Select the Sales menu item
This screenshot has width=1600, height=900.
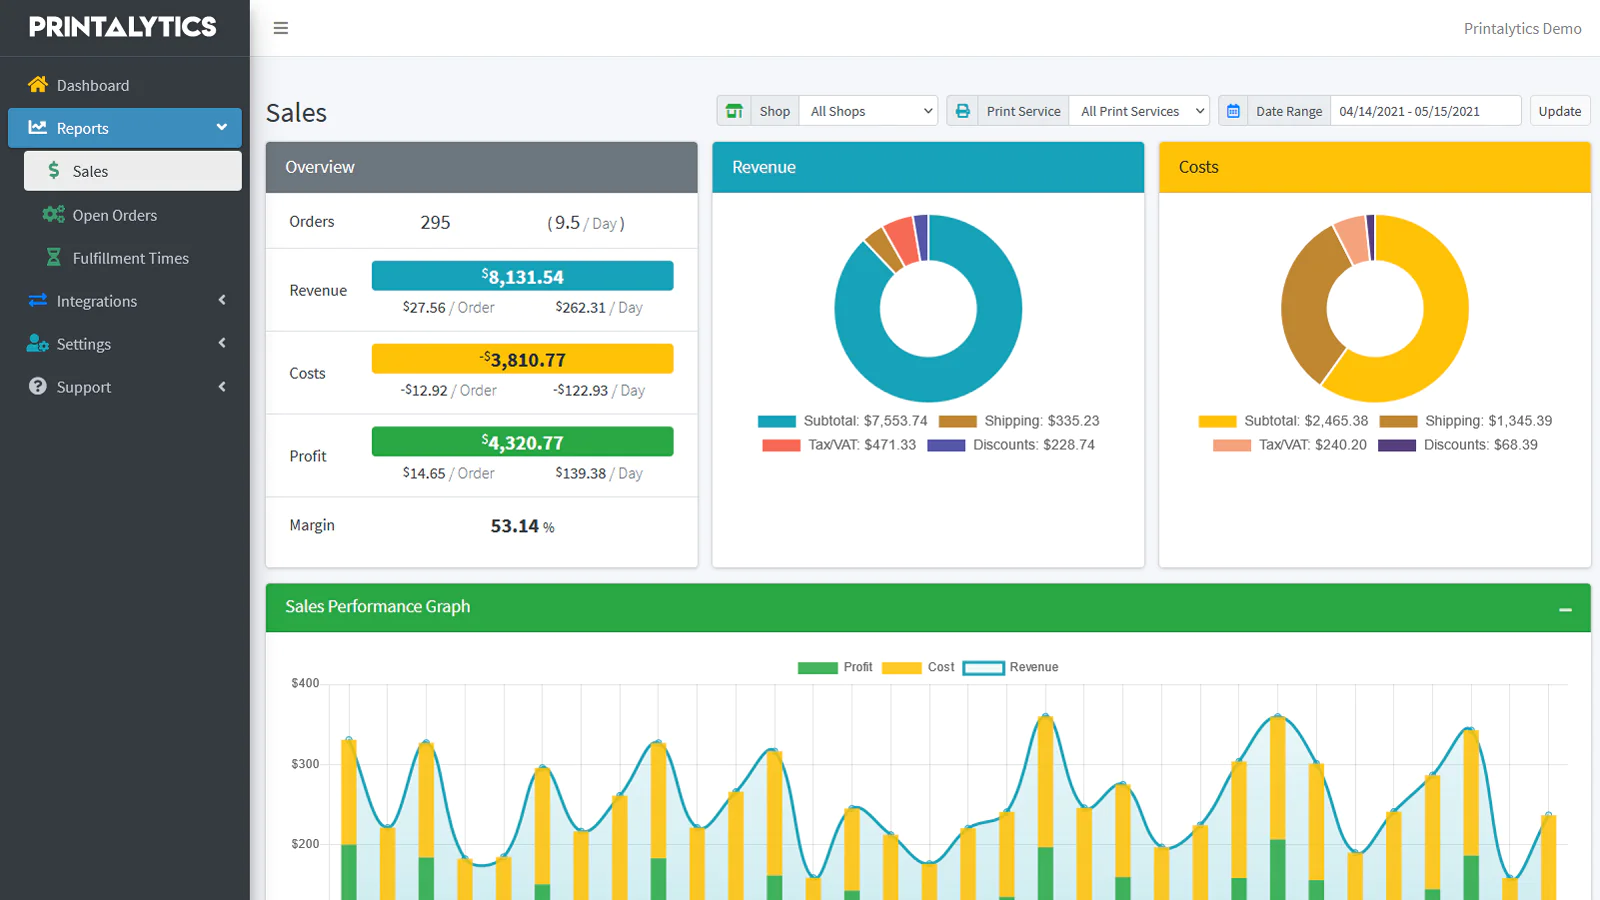point(133,171)
